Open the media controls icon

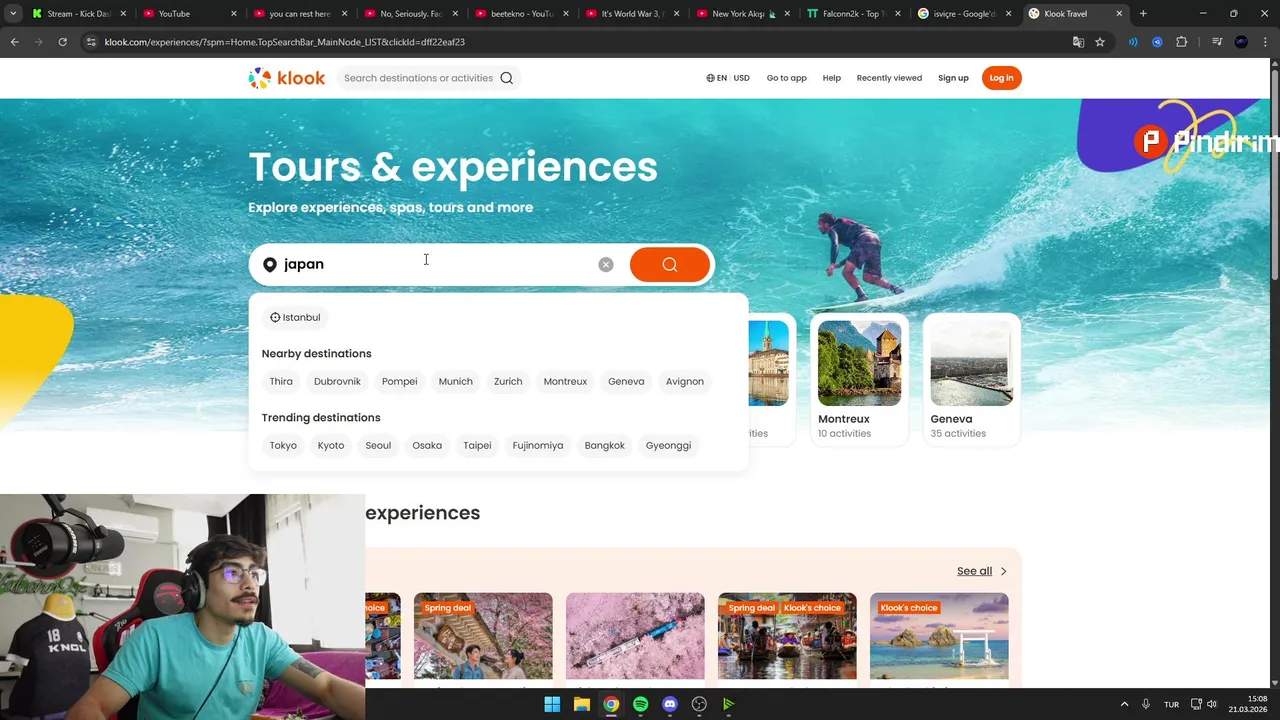[1217, 42]
